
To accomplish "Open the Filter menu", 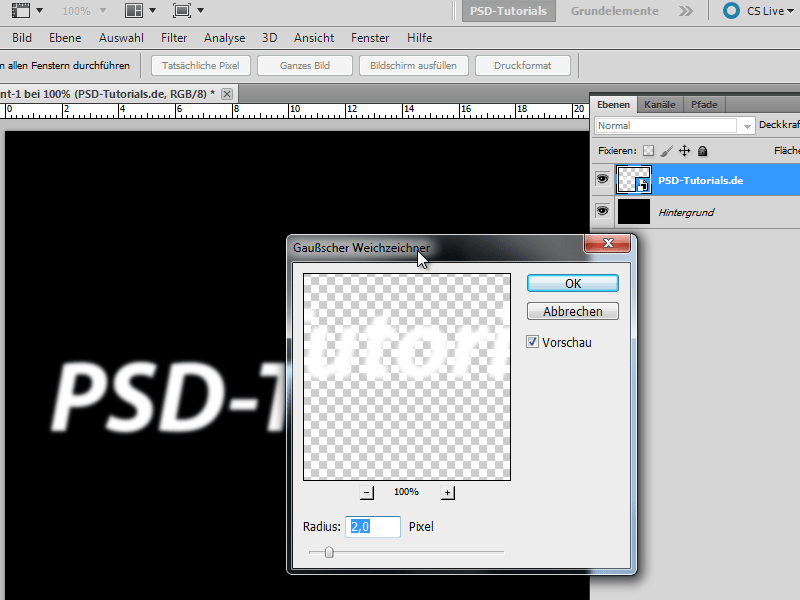I will point(174,38).
